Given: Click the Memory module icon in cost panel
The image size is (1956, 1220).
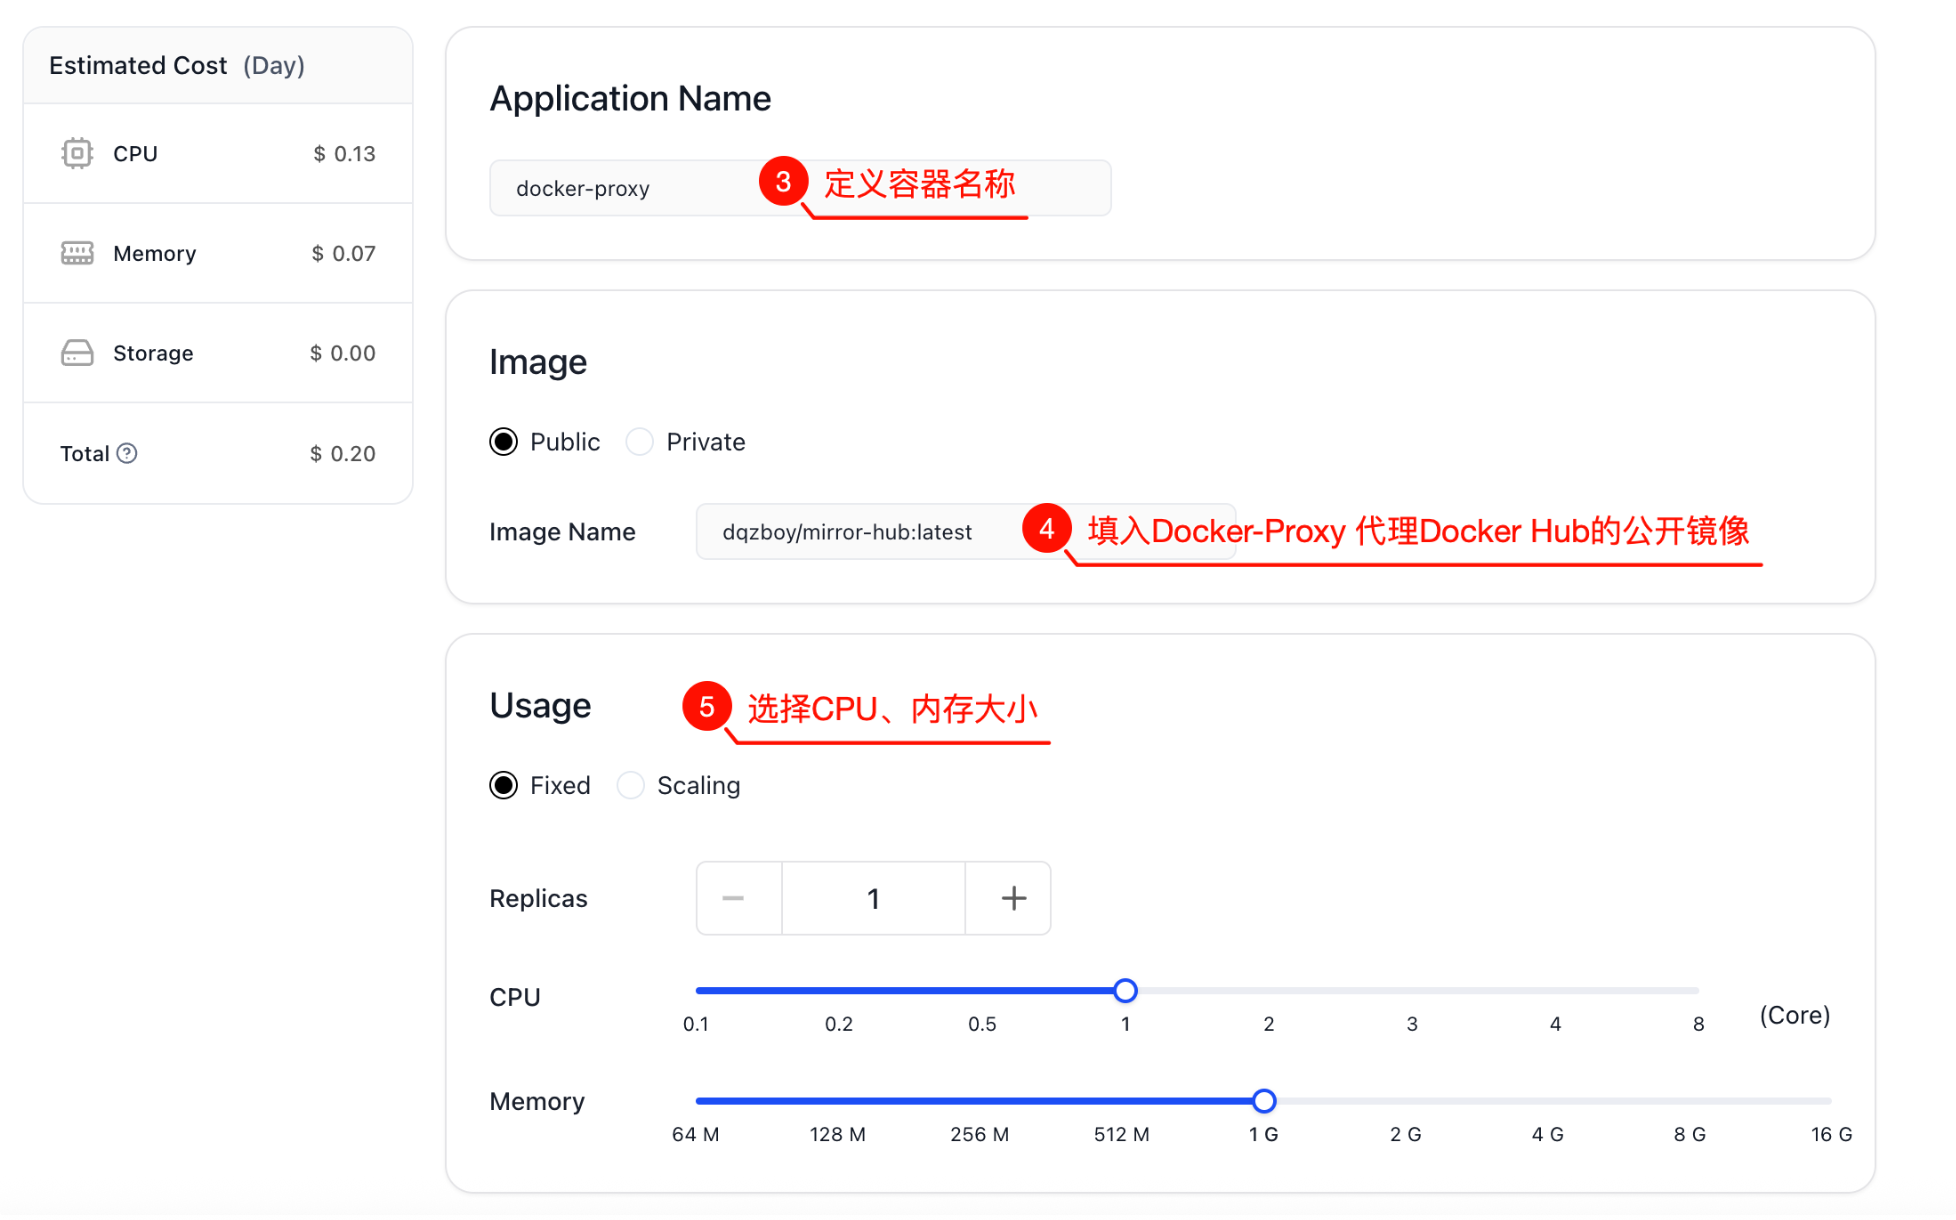Looking at the screenshot, I should click(x=77, y=253).
